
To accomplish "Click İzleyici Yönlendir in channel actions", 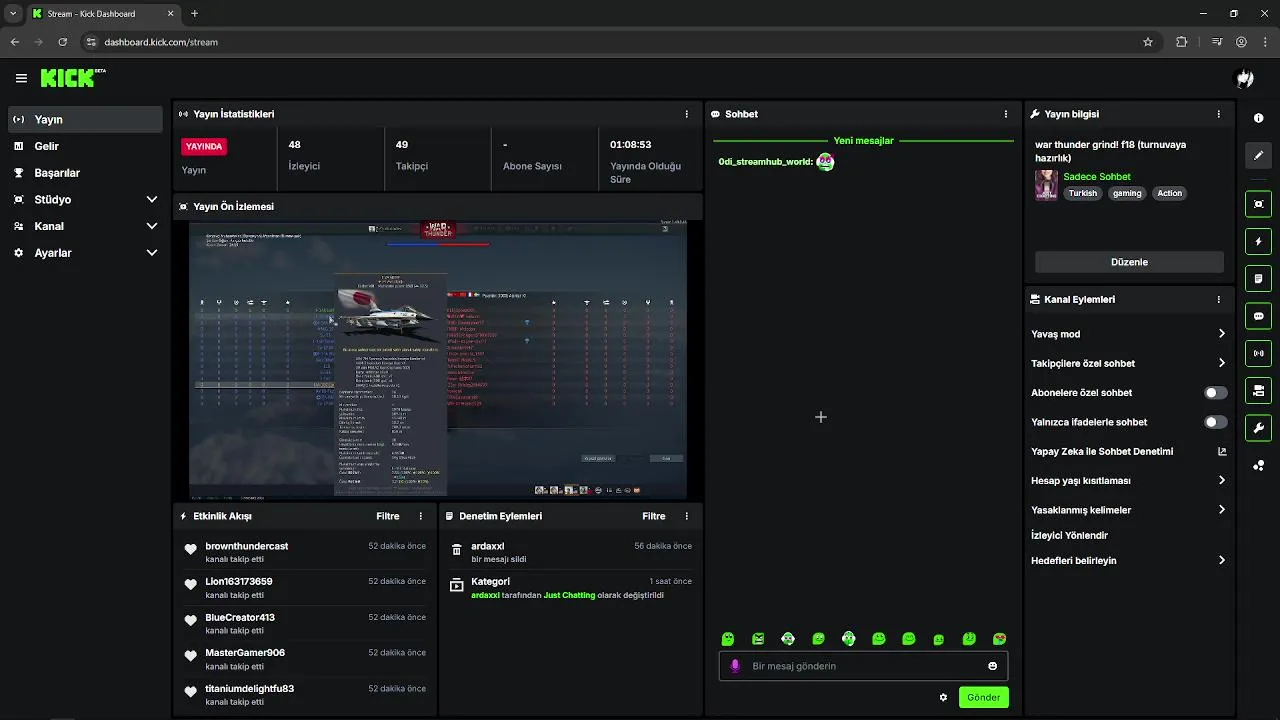I will coord(1069,535).
